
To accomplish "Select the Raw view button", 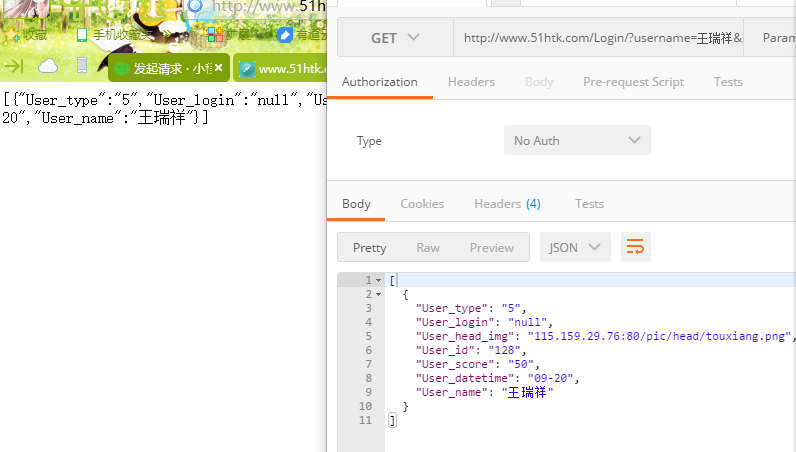I will [428, 247].
